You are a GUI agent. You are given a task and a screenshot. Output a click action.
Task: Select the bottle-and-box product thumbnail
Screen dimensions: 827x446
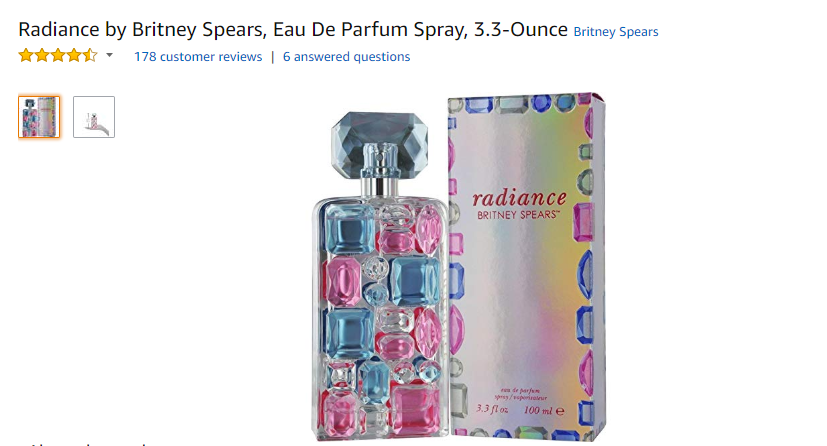39,117
